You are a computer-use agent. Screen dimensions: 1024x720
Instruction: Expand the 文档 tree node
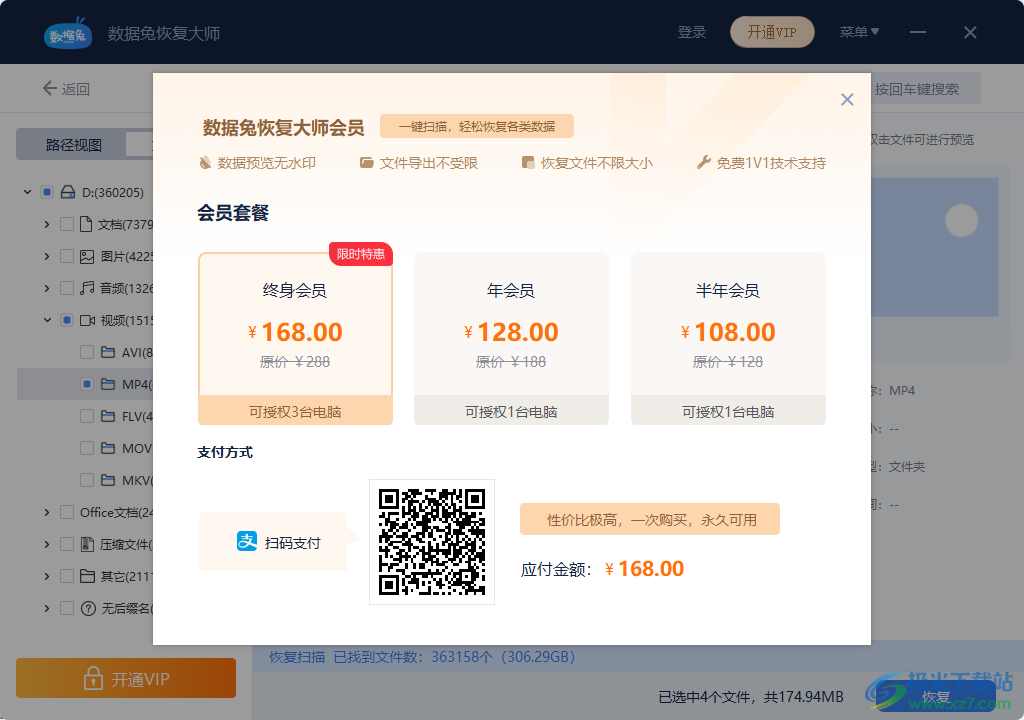(x=47, y=223)
